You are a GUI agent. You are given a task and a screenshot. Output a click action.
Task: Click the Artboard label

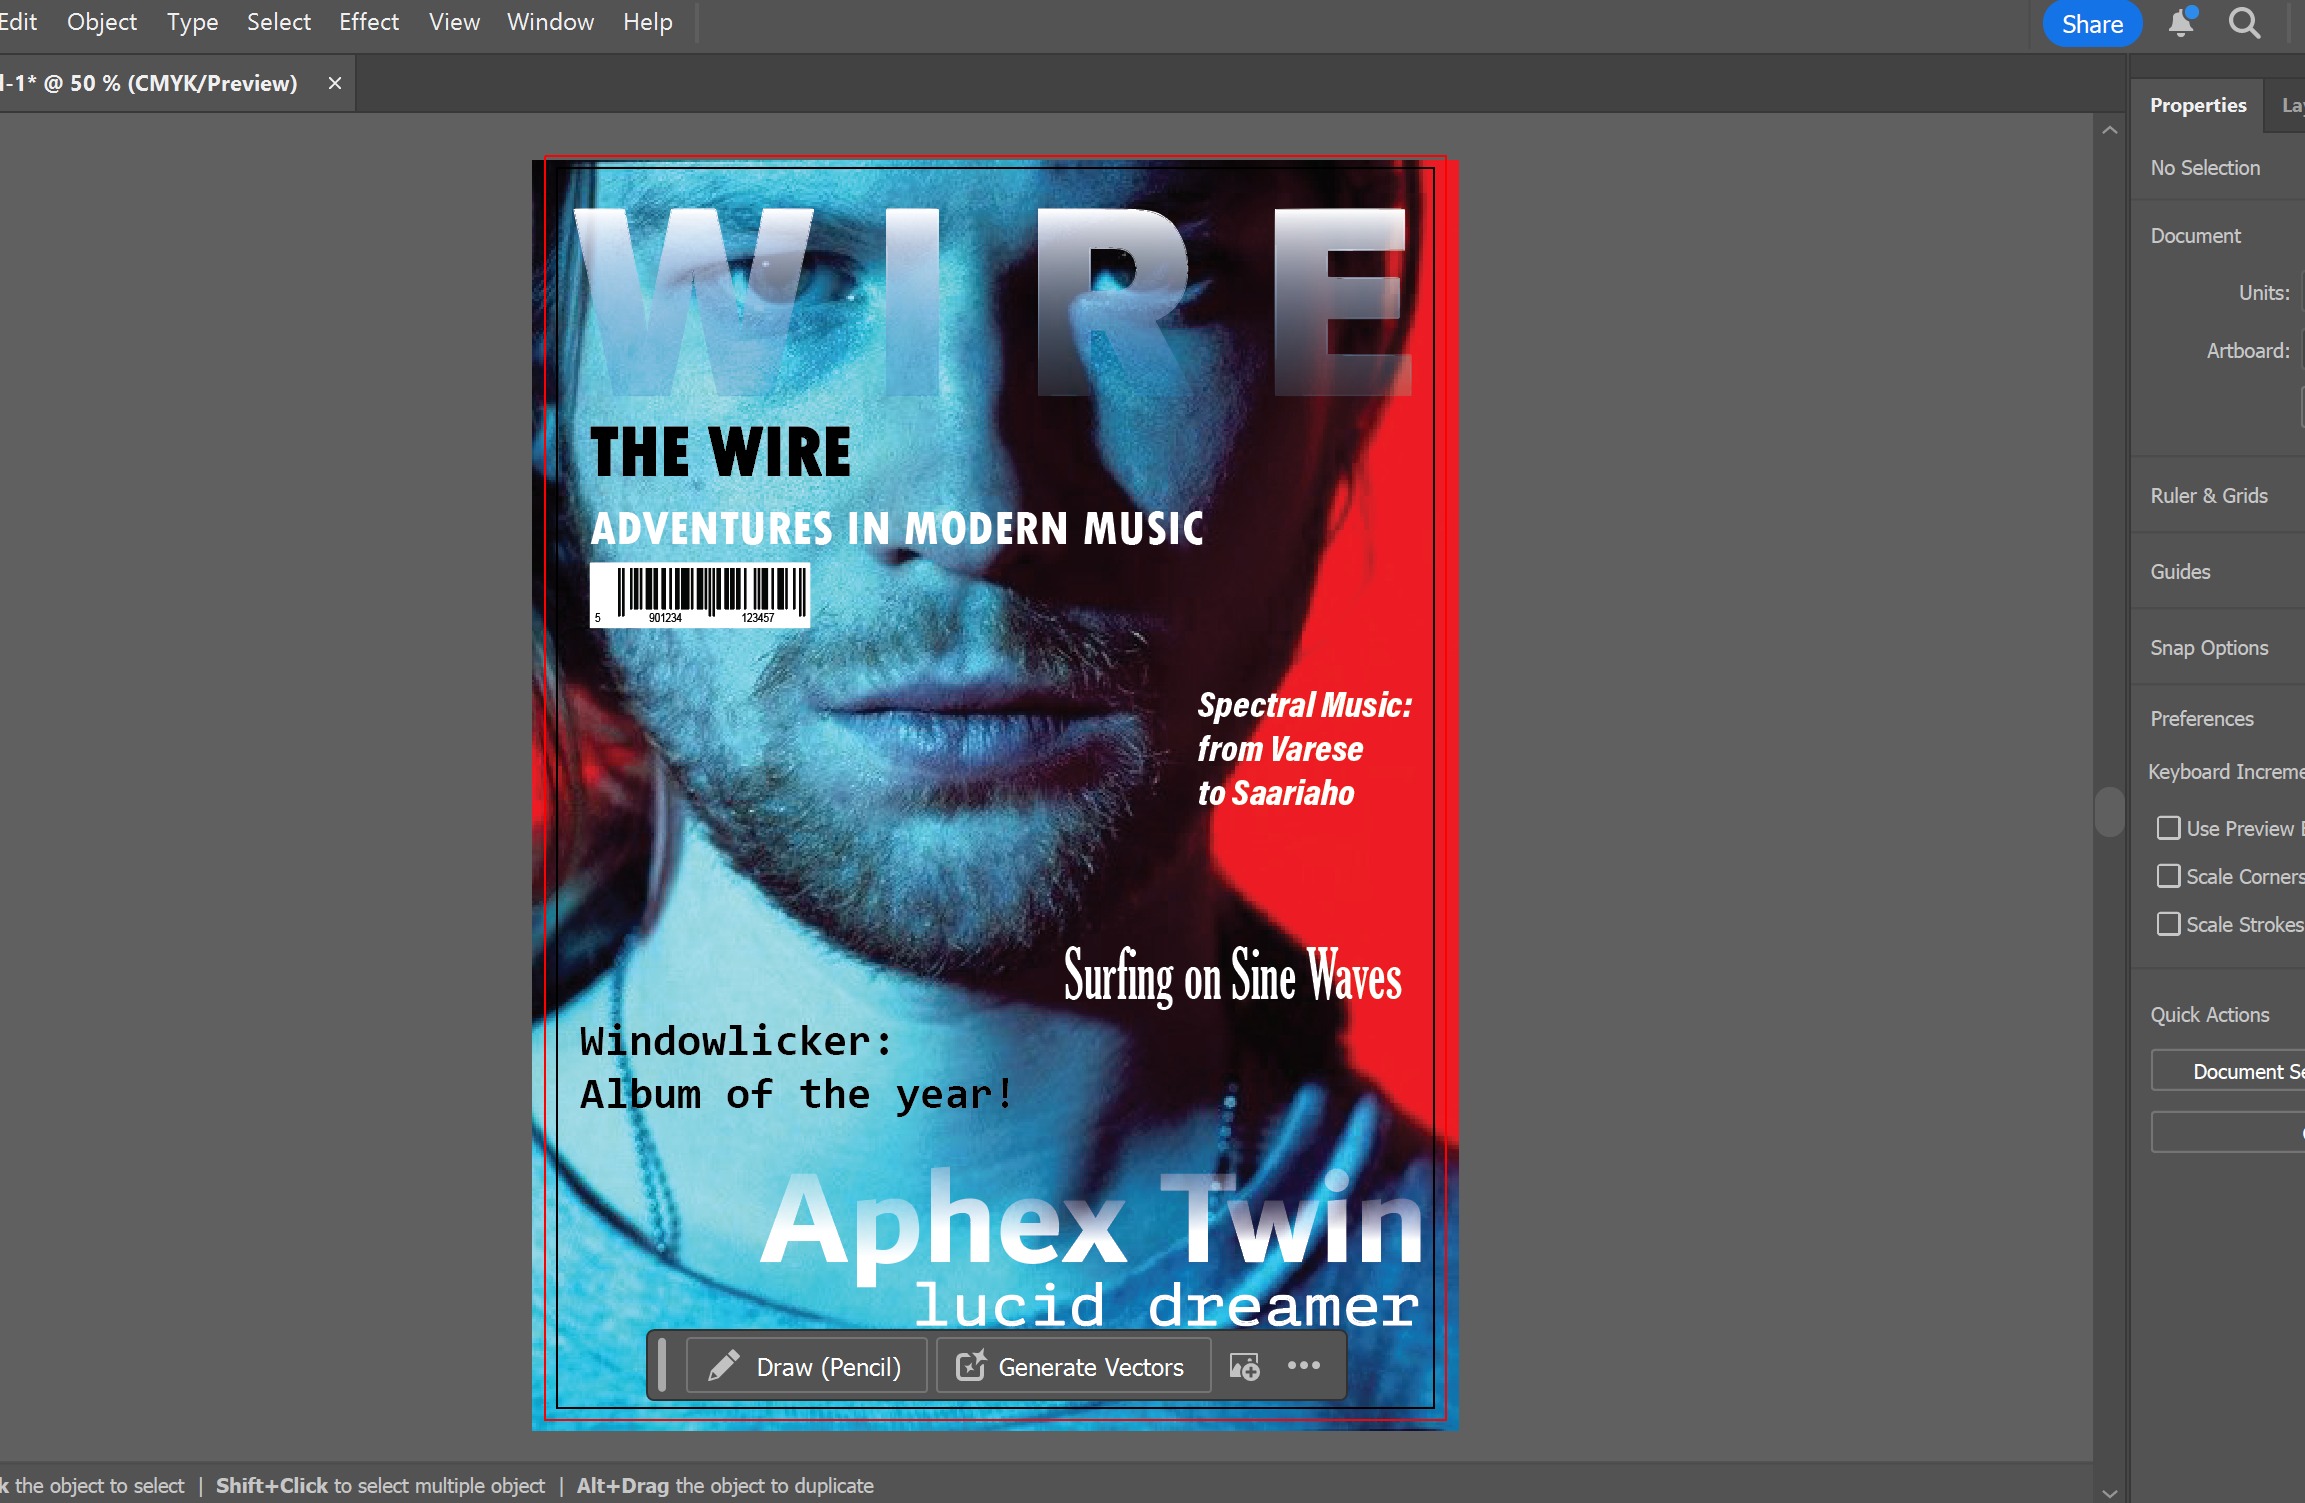(x=2248, y=351)
